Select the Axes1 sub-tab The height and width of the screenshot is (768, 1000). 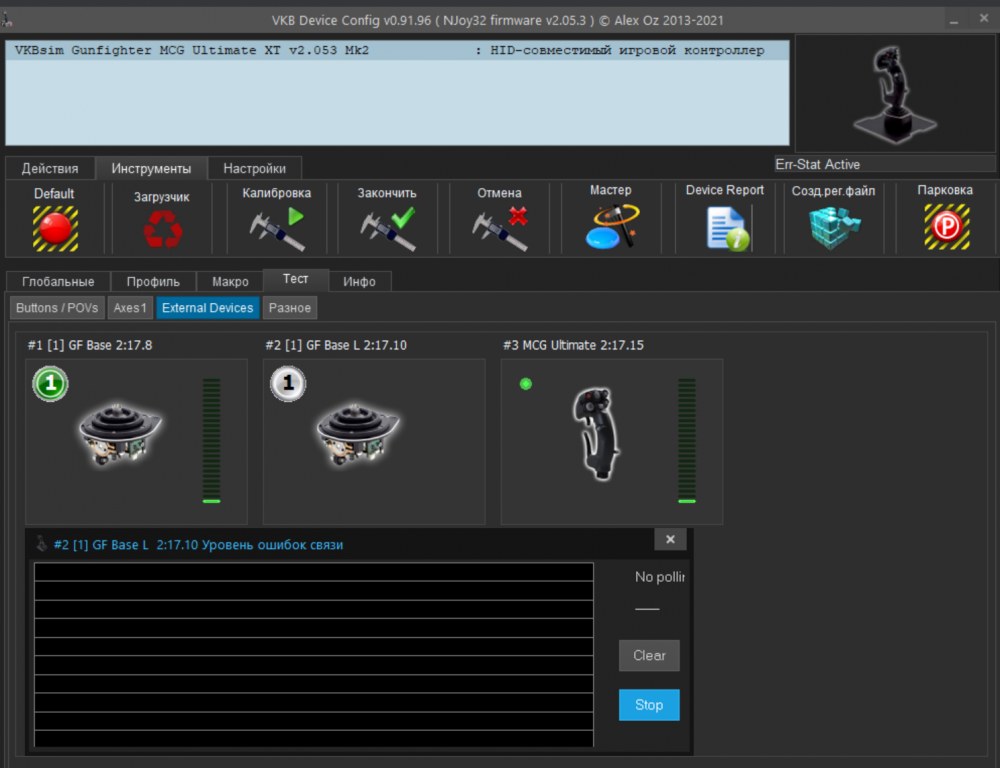coord(130,308)
